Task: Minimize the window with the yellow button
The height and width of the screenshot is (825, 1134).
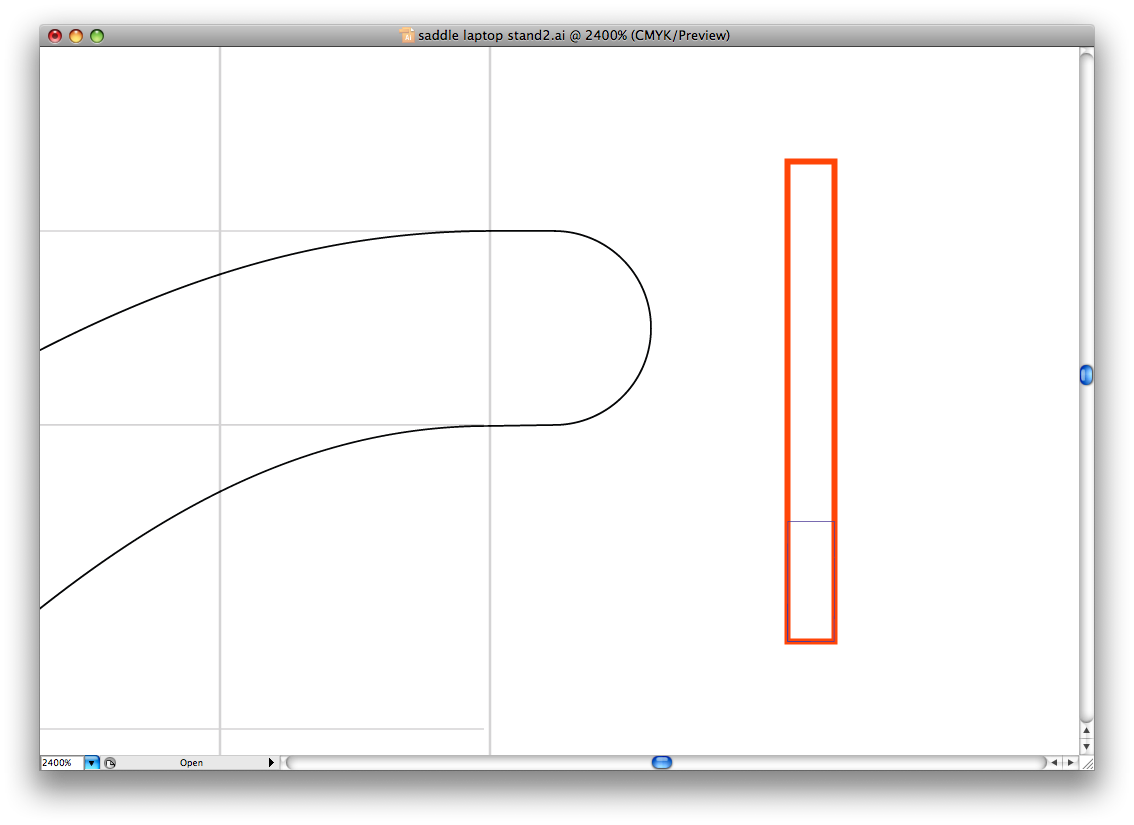Action: tap(76, 35)
